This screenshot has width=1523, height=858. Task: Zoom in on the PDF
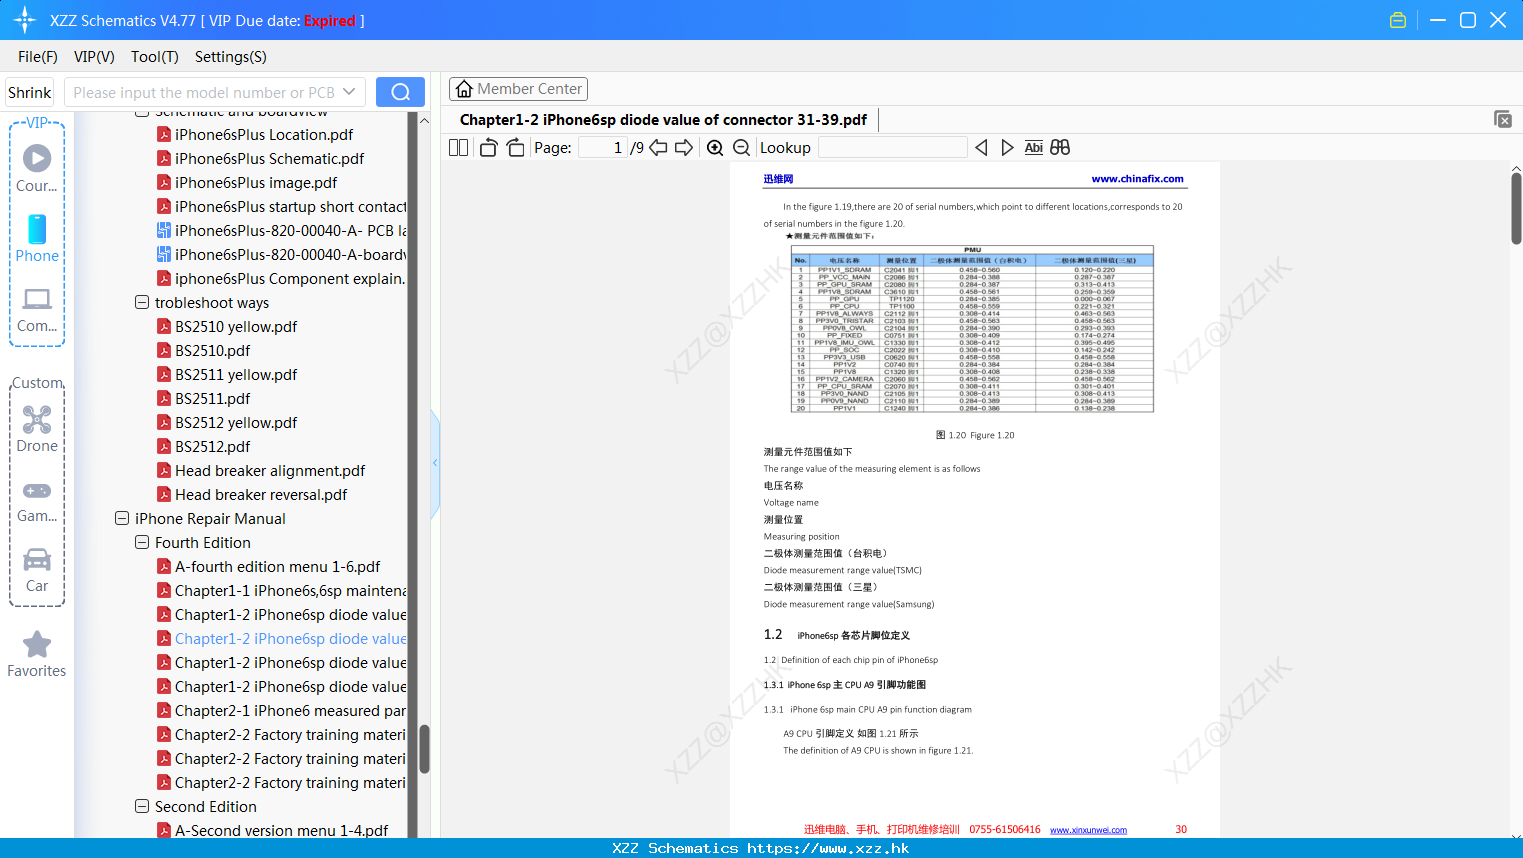point(715,147)
